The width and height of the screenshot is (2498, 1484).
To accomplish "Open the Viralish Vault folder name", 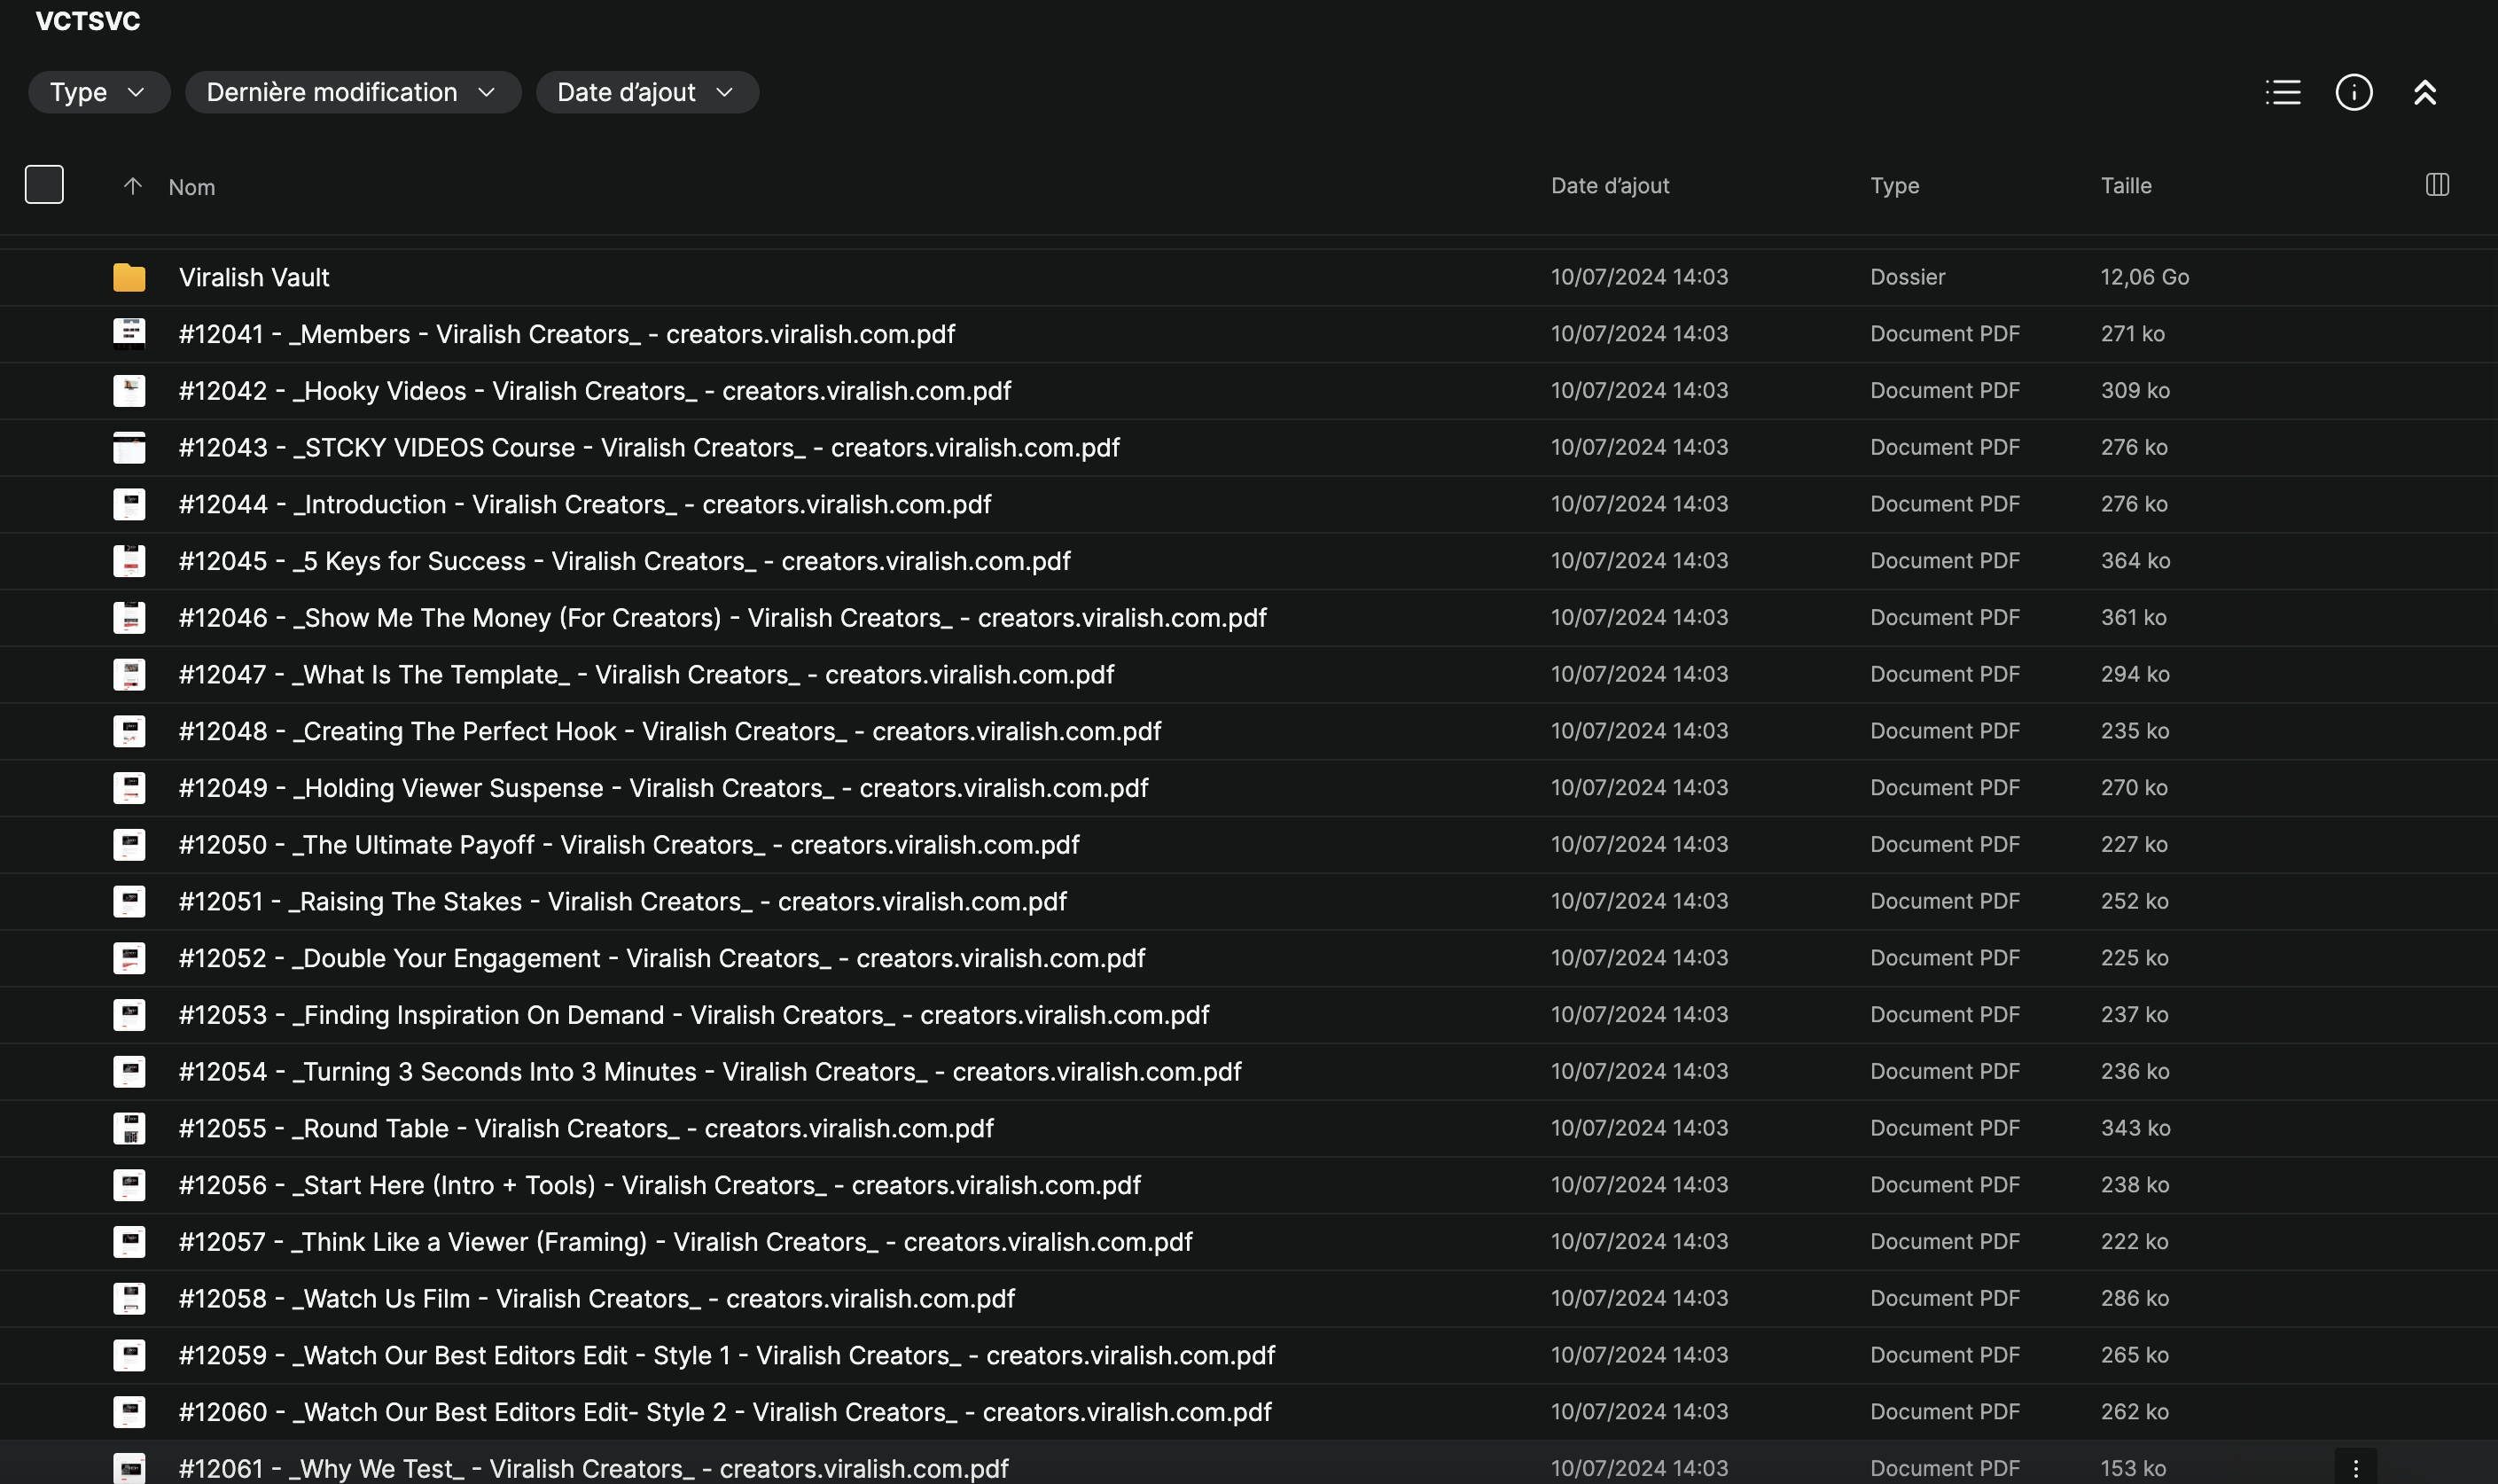I will (254, 277).
